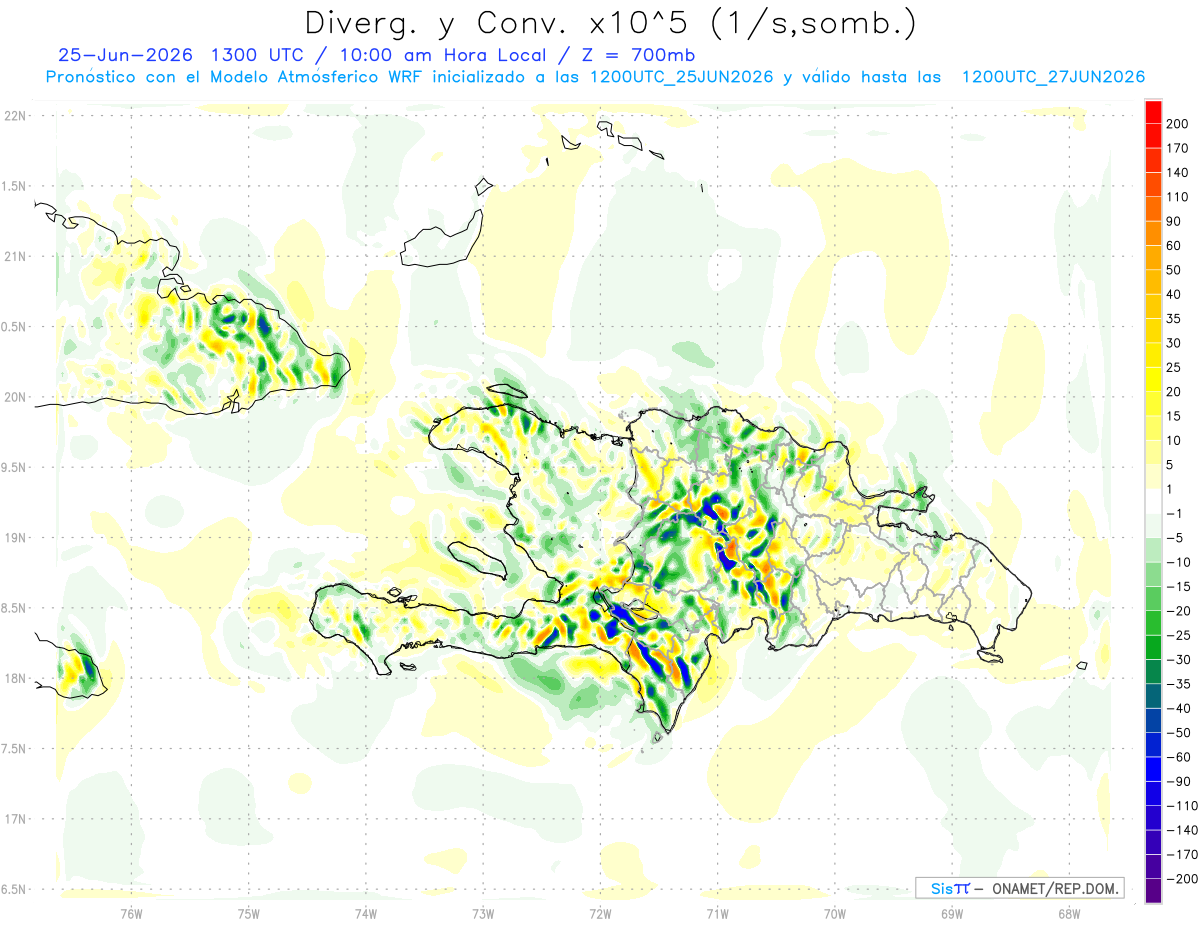
Task: Click the "9.5N" latitude label
Action: tap(14, 467)
